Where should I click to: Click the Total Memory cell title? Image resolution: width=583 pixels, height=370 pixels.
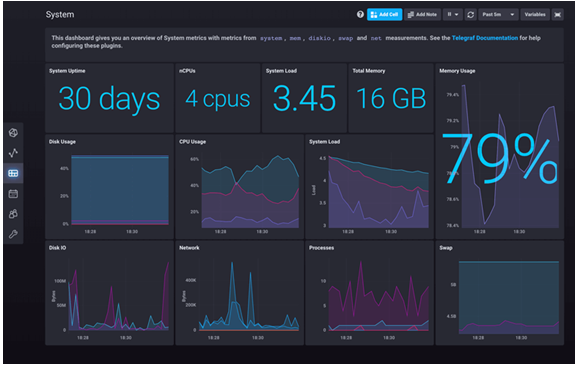[x=369, y=71]
